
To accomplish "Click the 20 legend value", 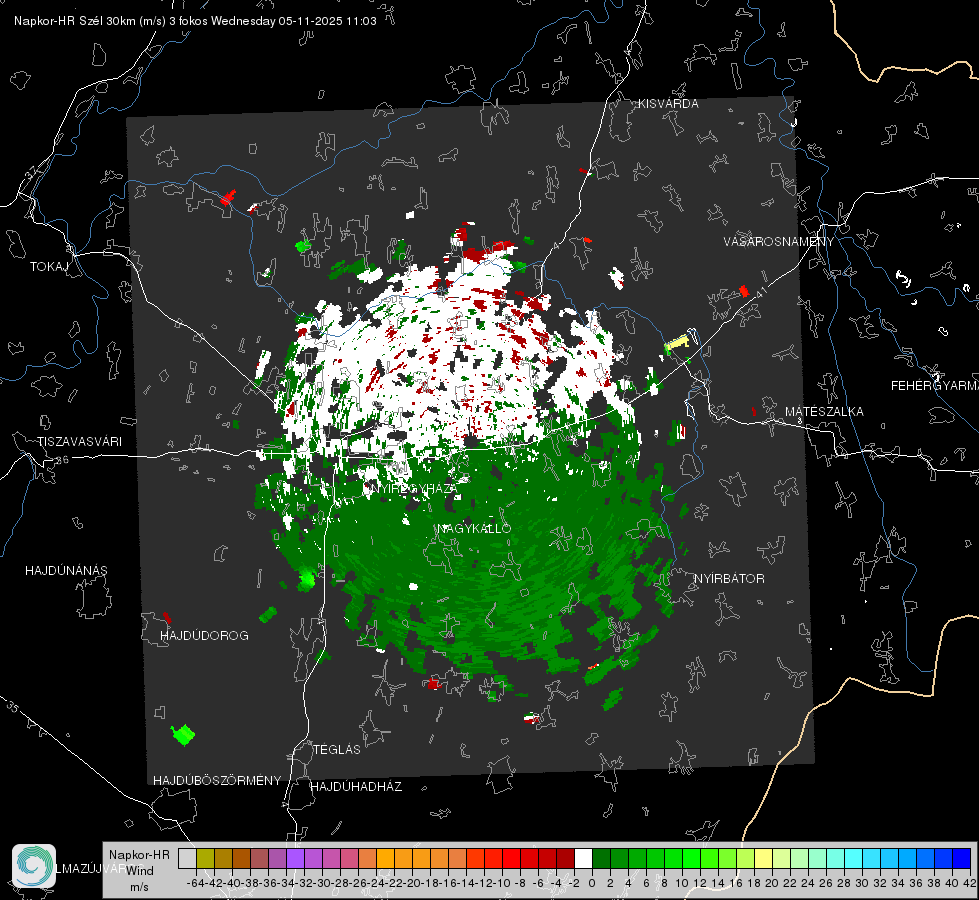I will pyautogui.click(x=772, y=883).
